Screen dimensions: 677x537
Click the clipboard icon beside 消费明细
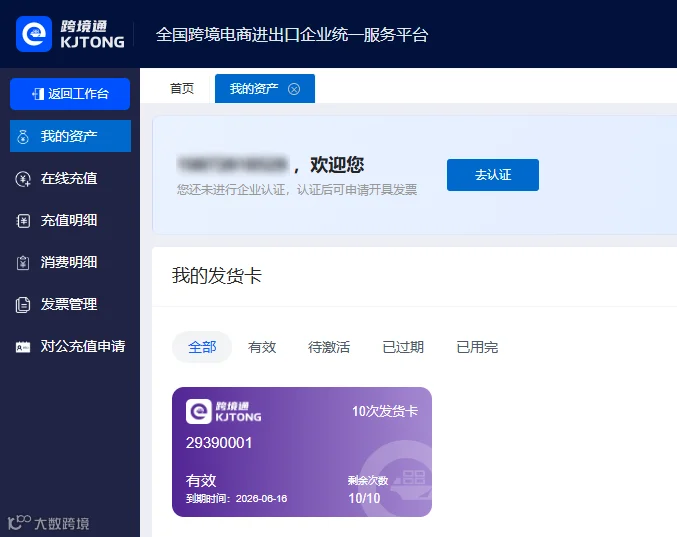(x=23, y=262)
